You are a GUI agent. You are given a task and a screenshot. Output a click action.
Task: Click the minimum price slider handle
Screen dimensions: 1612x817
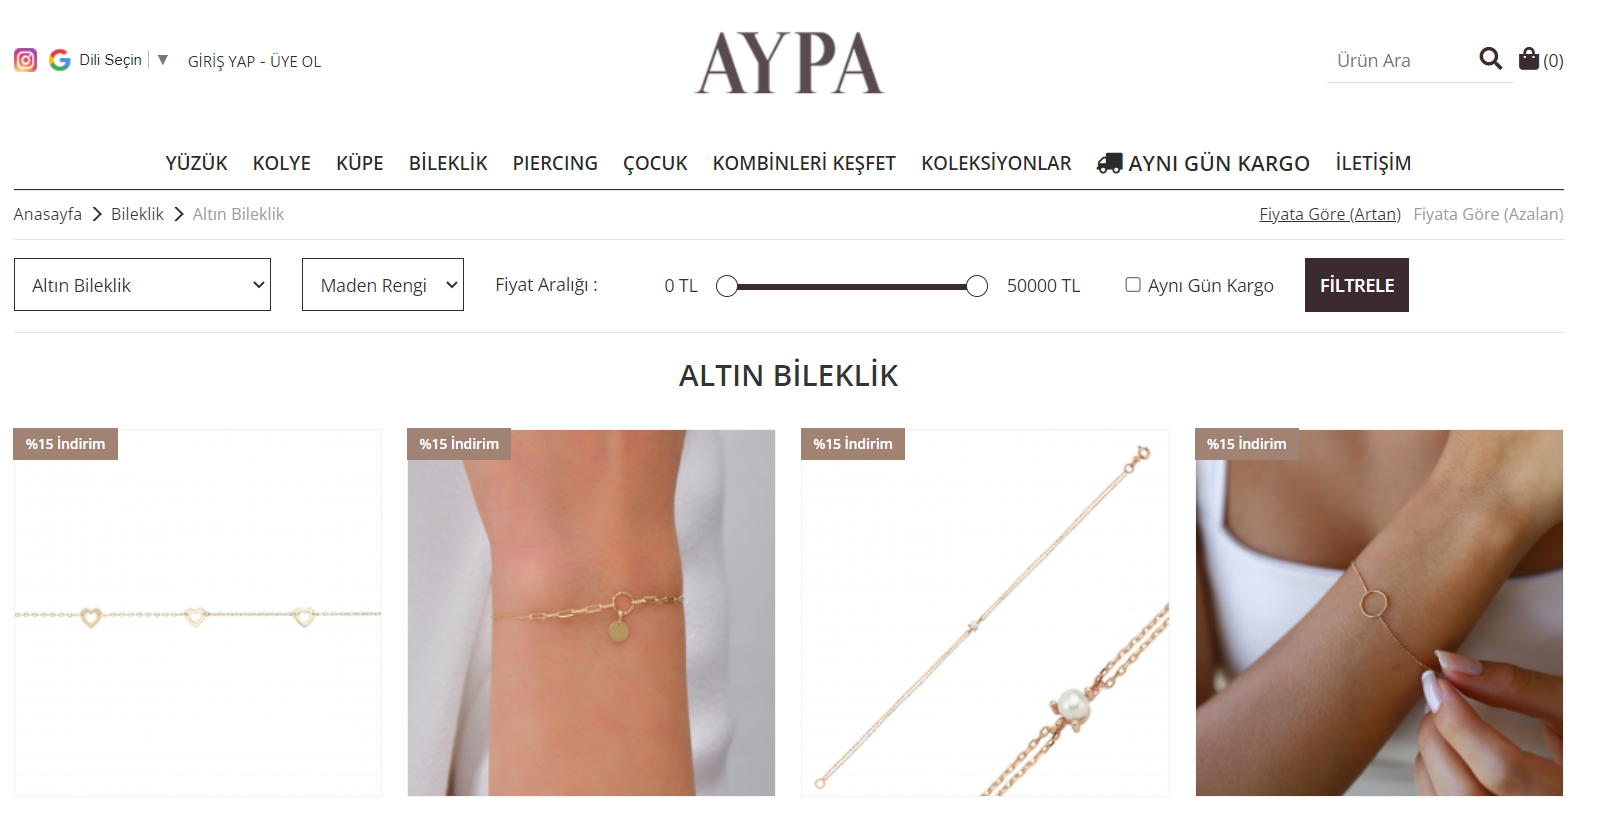(x=727, y=286)
